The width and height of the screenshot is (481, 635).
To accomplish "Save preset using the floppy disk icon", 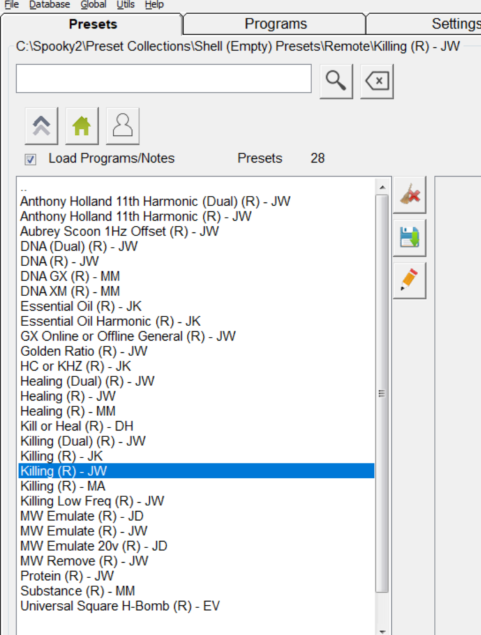I will [410, 238].
